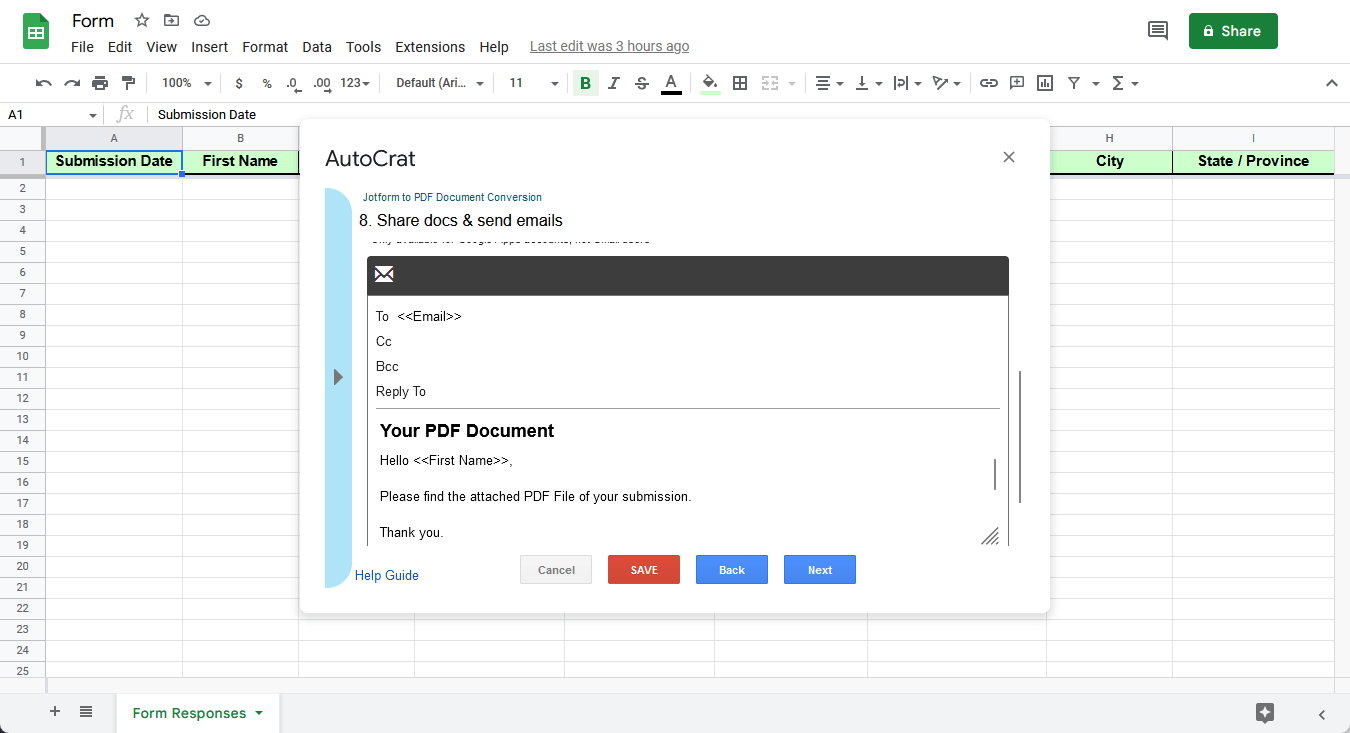
Task: Click the undo icon
Action: pos(43,83)
